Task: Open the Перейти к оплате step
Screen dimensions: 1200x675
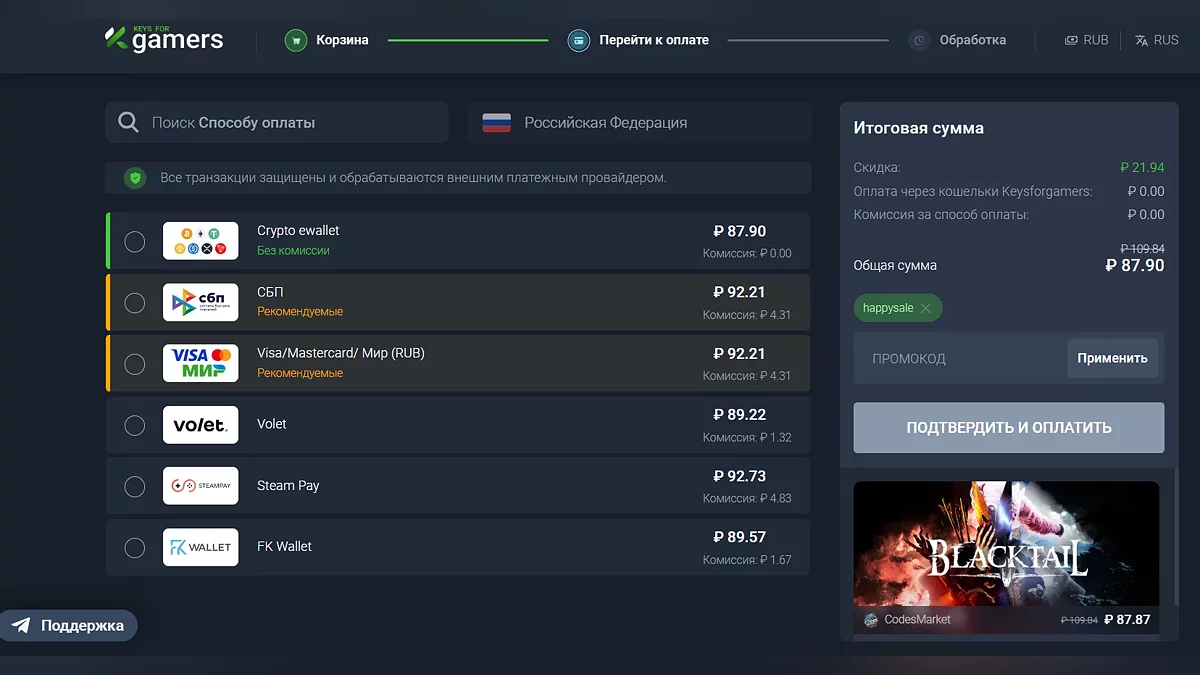Action: click(x=653, y=41)
